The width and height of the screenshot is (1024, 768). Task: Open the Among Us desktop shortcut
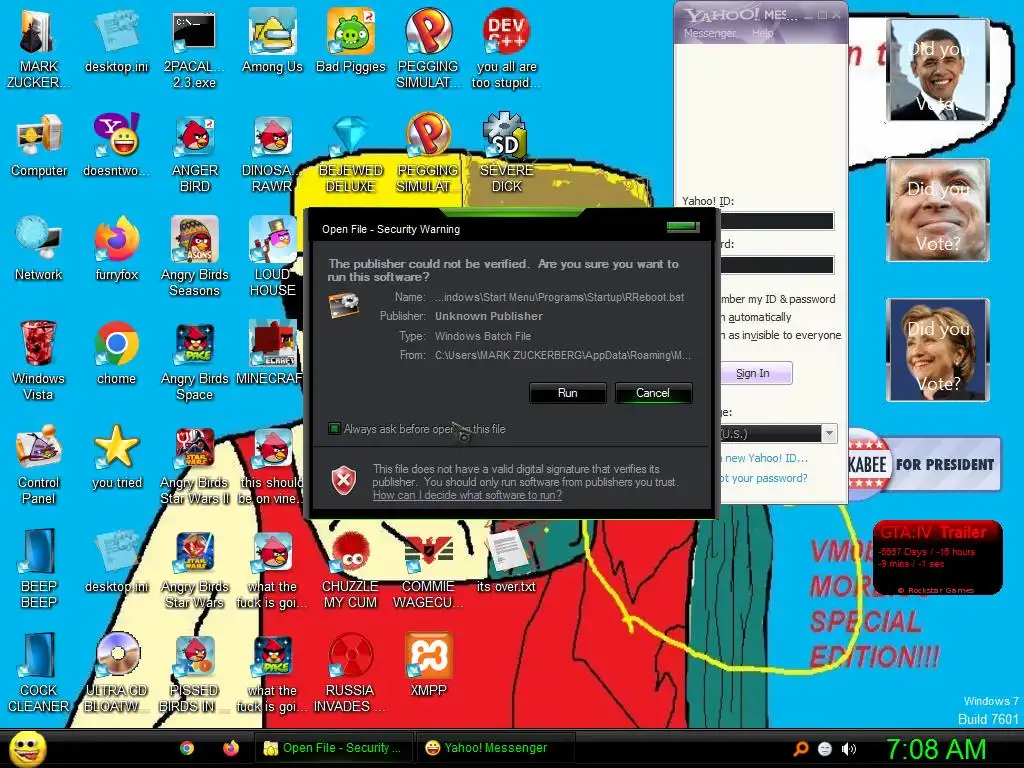[272, 42]
